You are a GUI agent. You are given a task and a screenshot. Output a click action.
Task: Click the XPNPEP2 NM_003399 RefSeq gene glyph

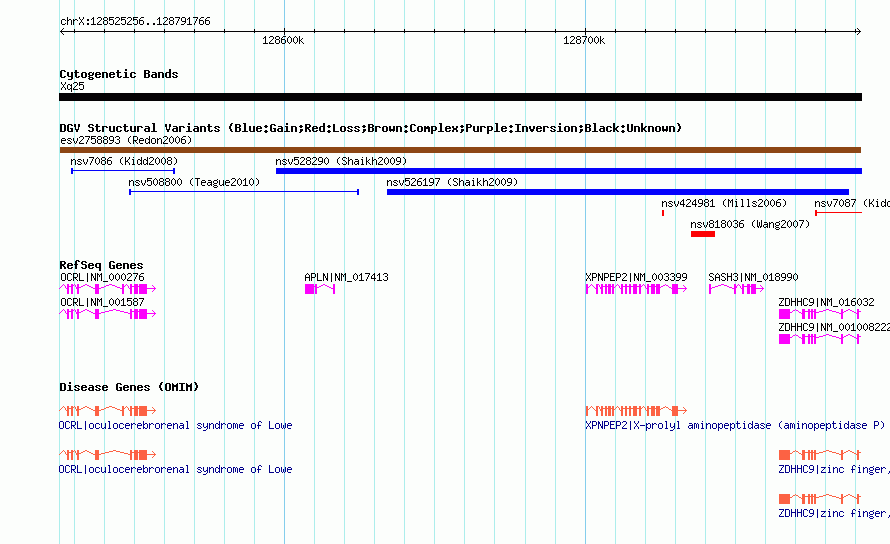[x=636, y=289]
